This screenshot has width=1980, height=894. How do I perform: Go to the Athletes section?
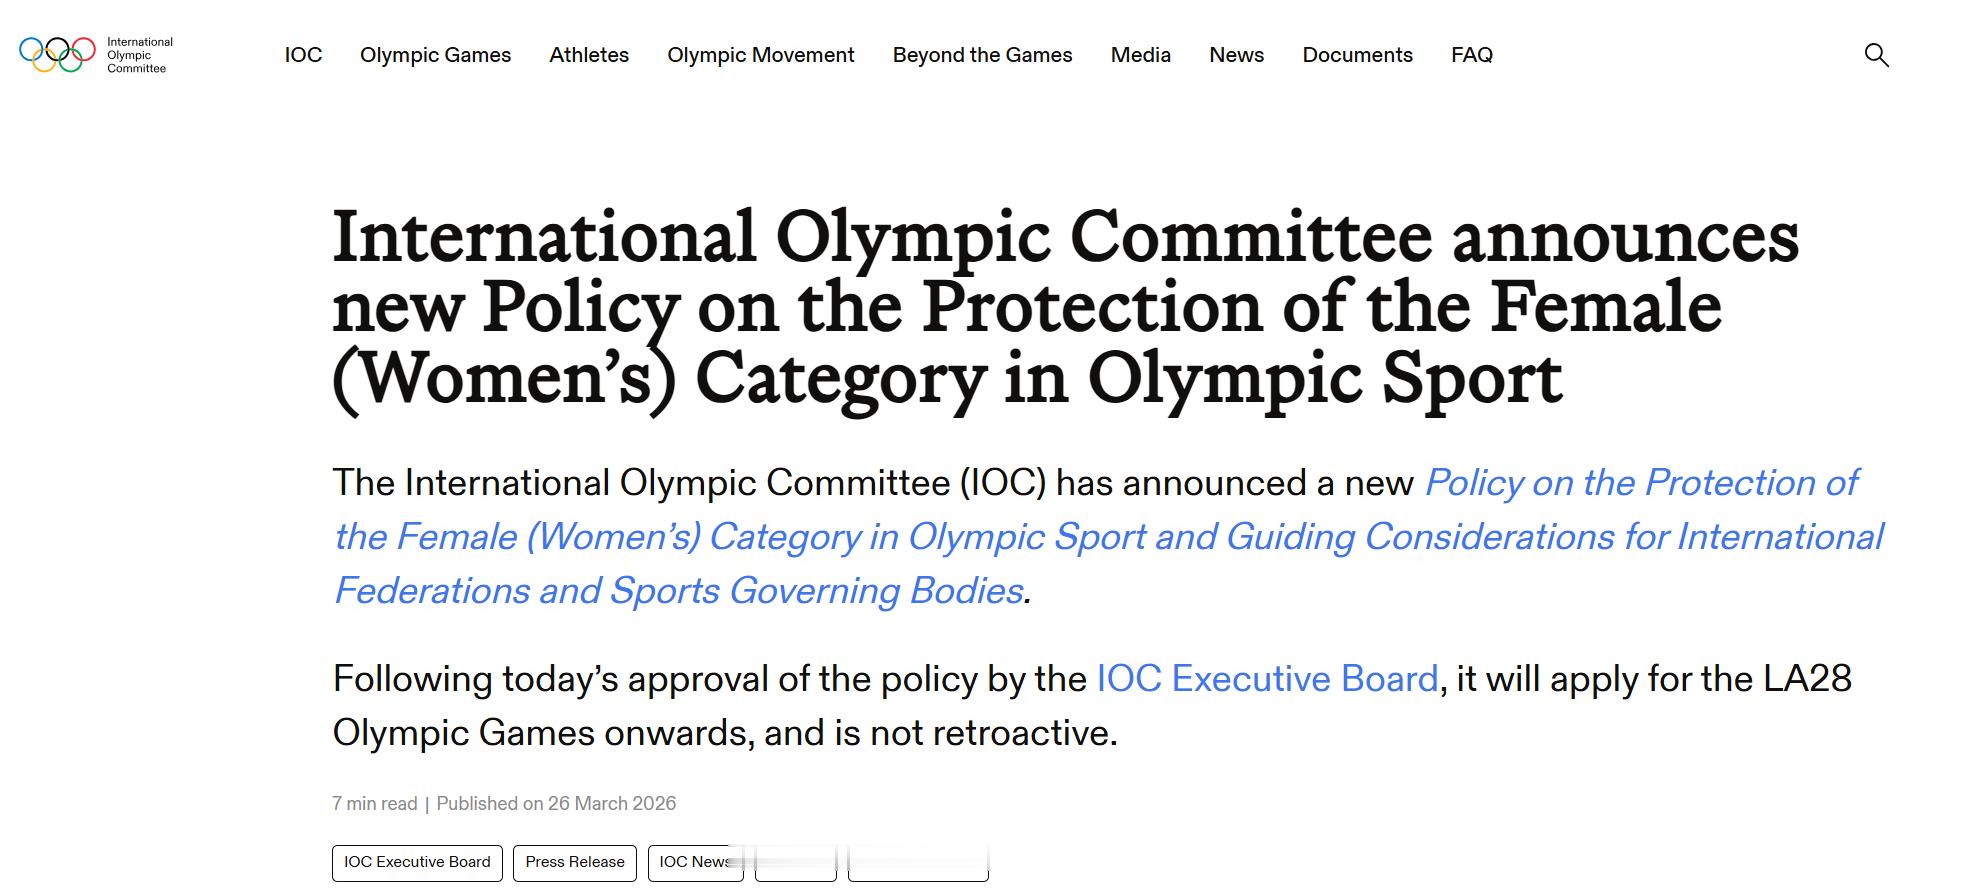[589, 55]
